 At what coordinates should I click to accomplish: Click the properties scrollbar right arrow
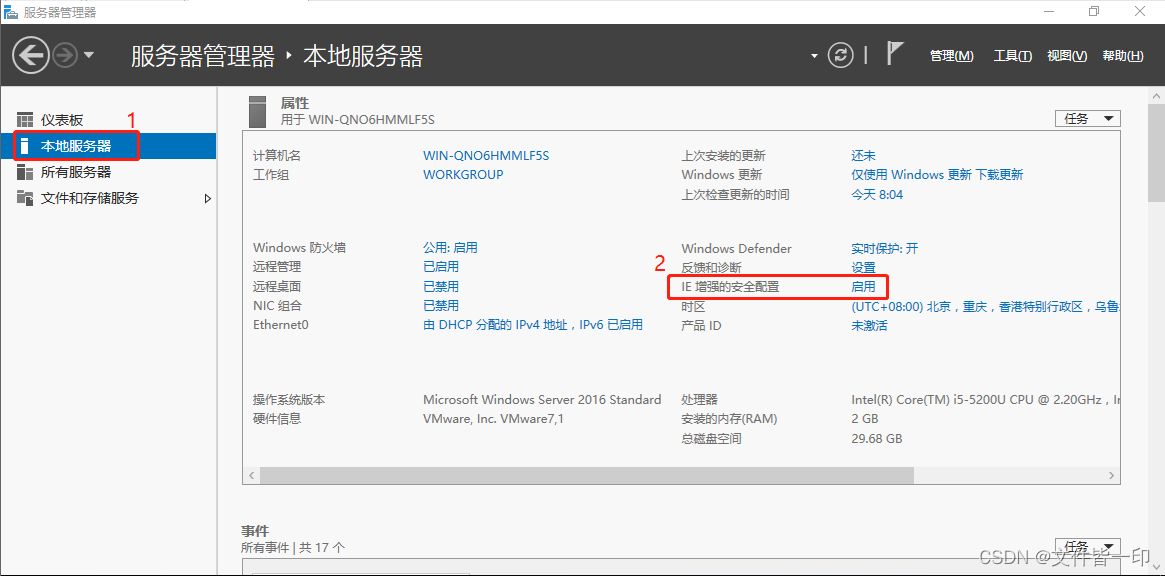[1112, 475]
